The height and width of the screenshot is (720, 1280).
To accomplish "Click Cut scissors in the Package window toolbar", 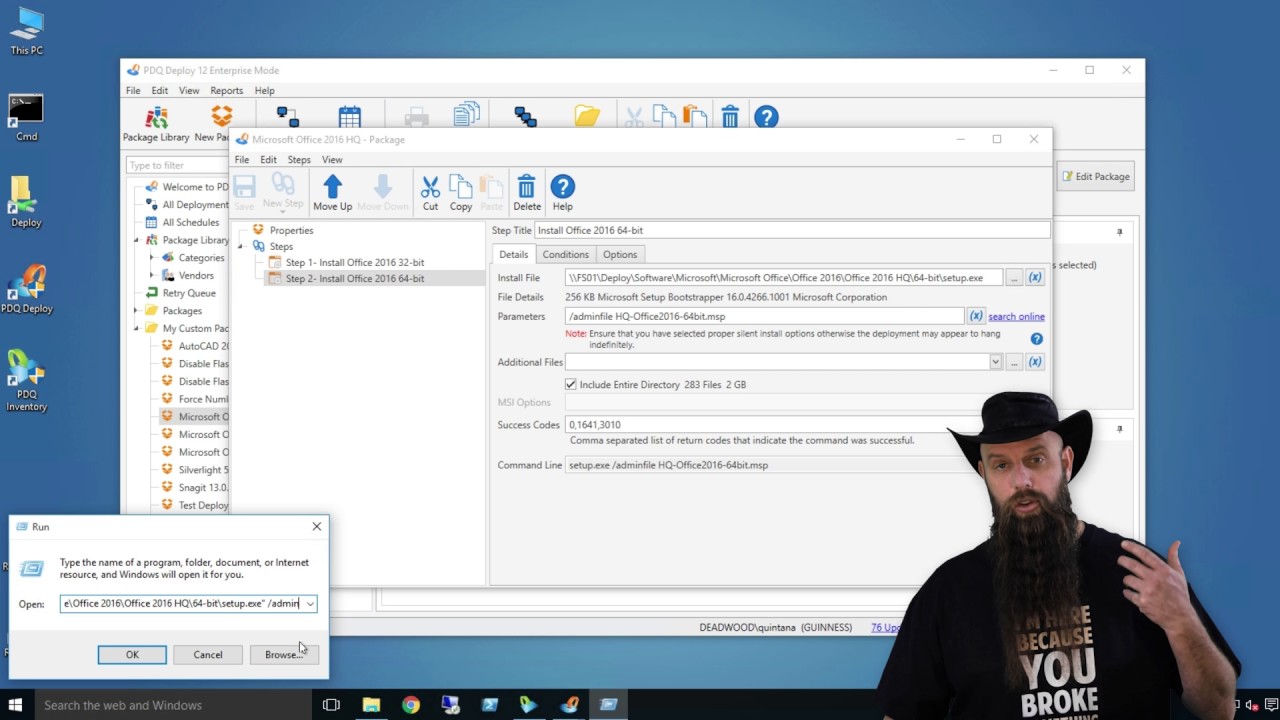I will point(430,191).
